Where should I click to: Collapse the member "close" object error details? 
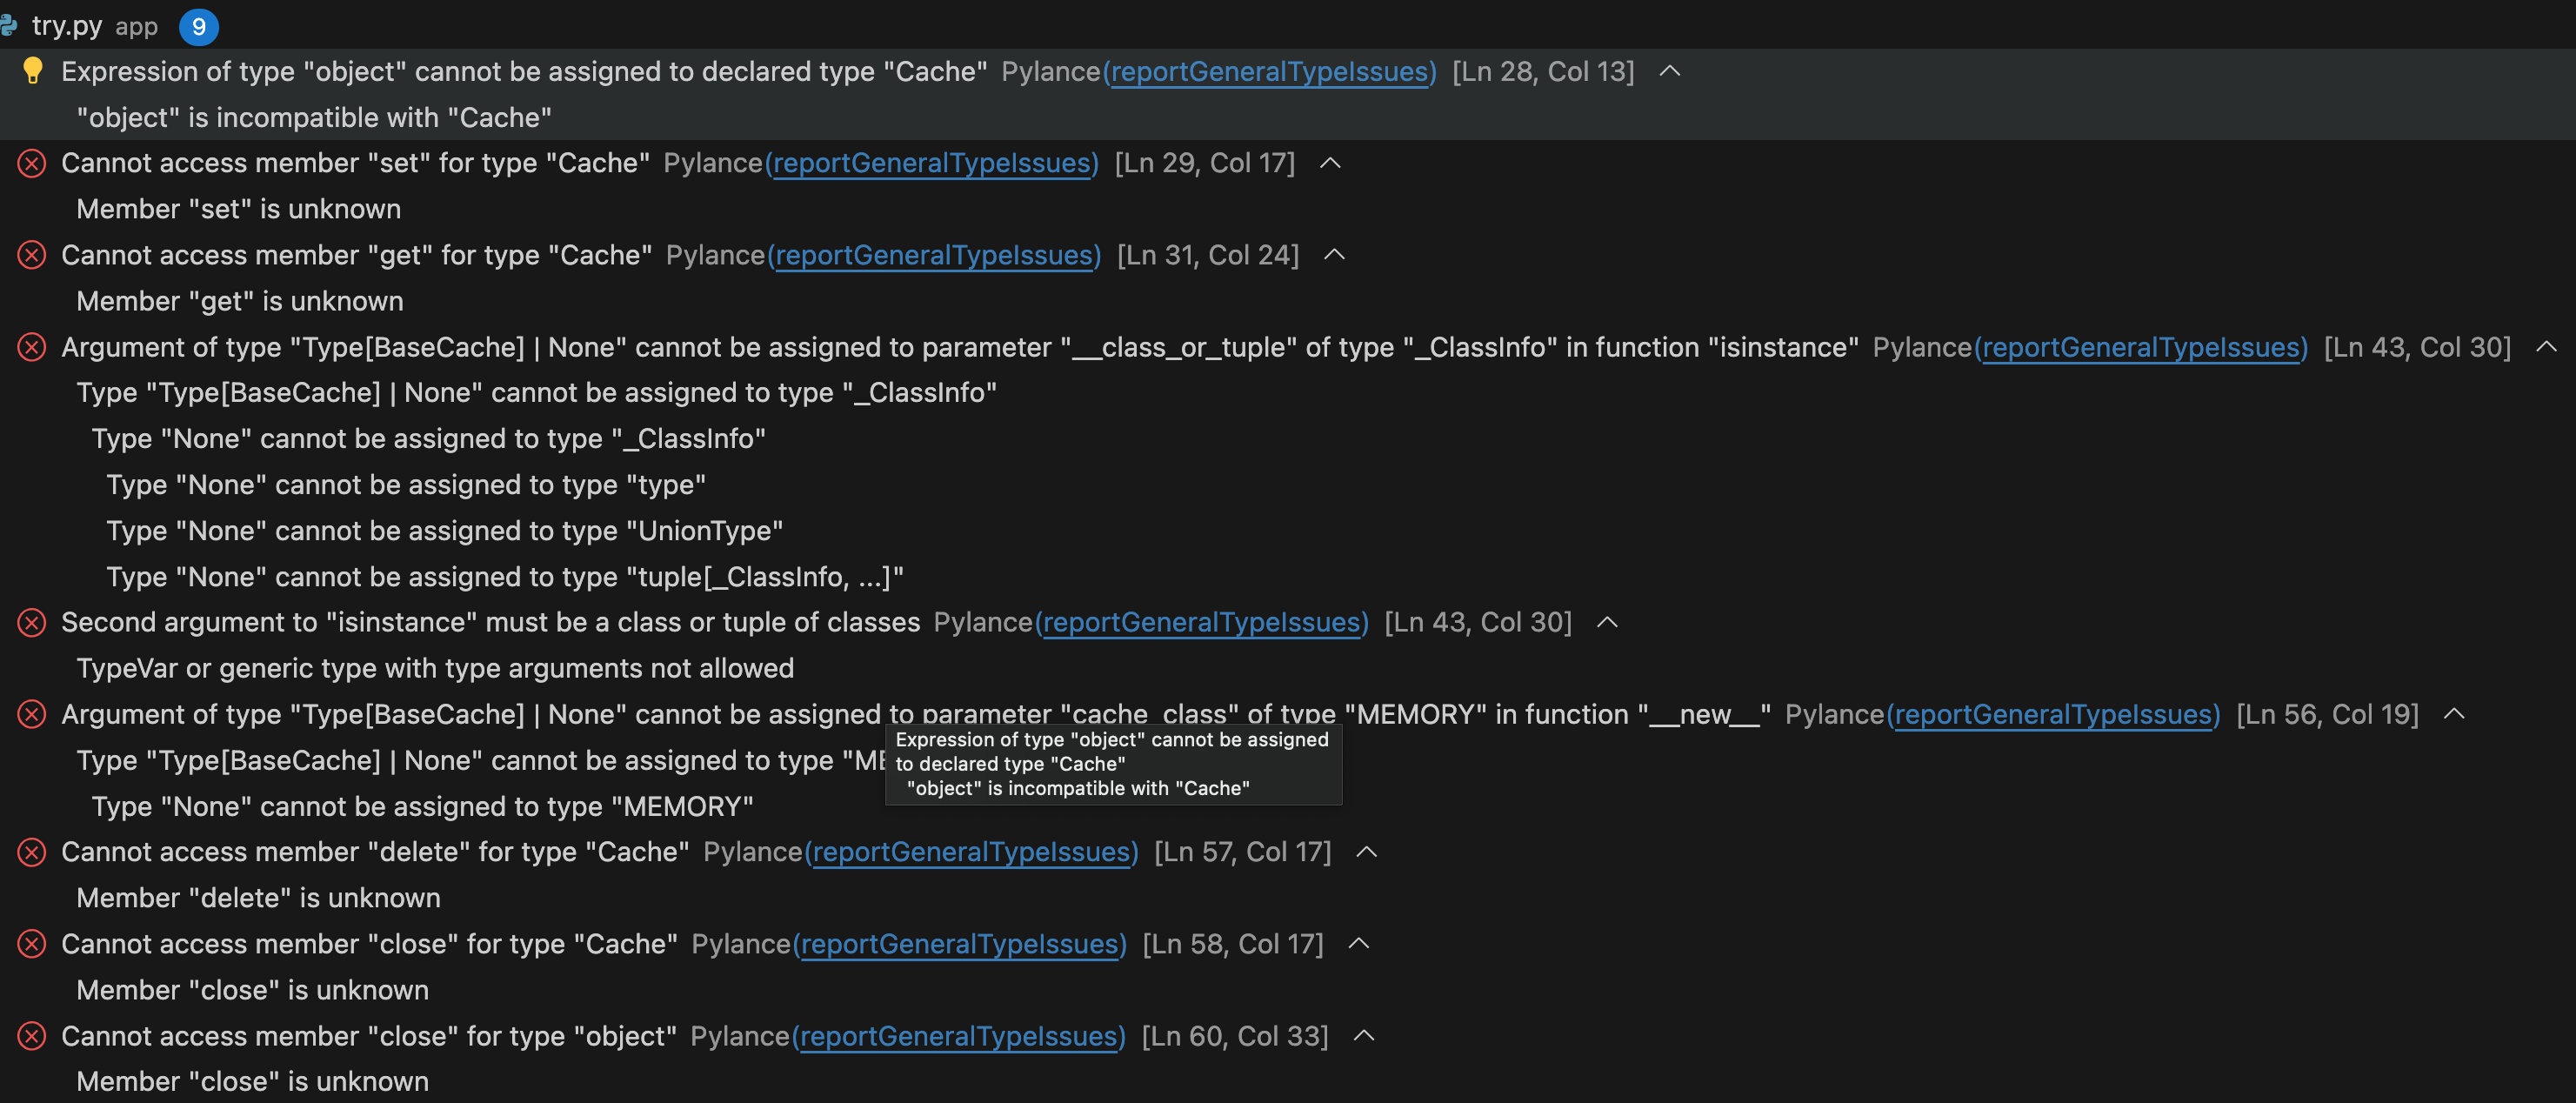[x=1363, y=1036]
